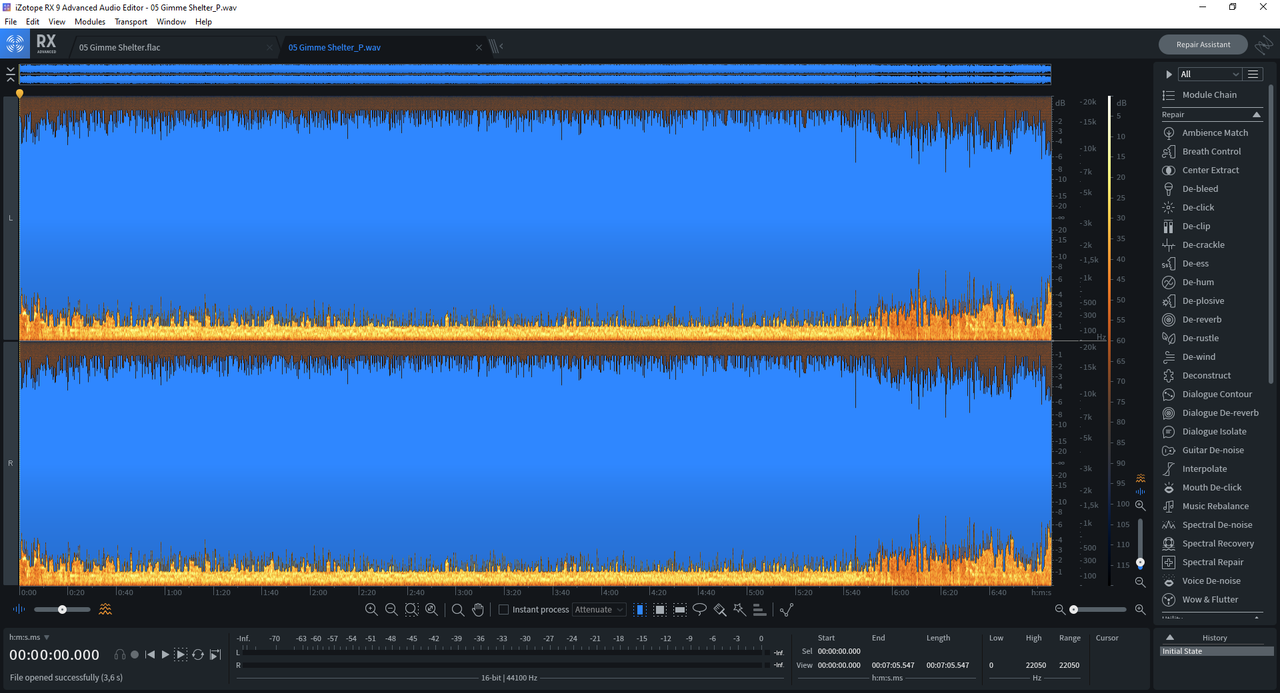Viewport: 1280px width, 693px height.
Task: Toggle loop playback
Action: [198, 654]
